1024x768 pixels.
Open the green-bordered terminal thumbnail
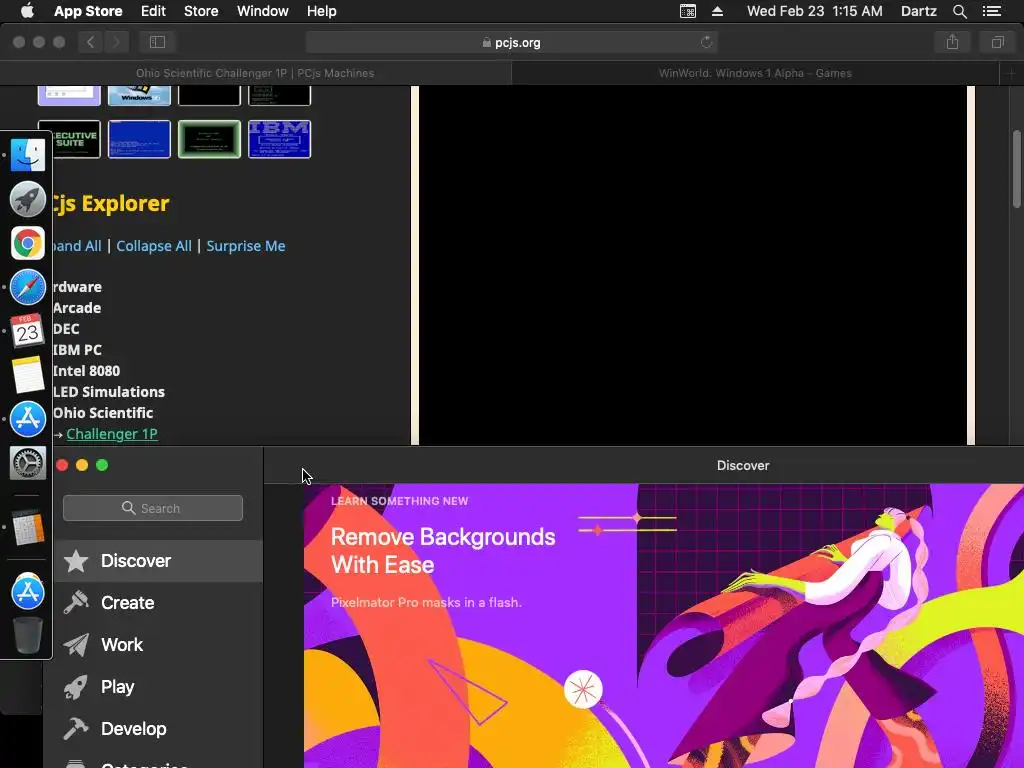point(209,138)
